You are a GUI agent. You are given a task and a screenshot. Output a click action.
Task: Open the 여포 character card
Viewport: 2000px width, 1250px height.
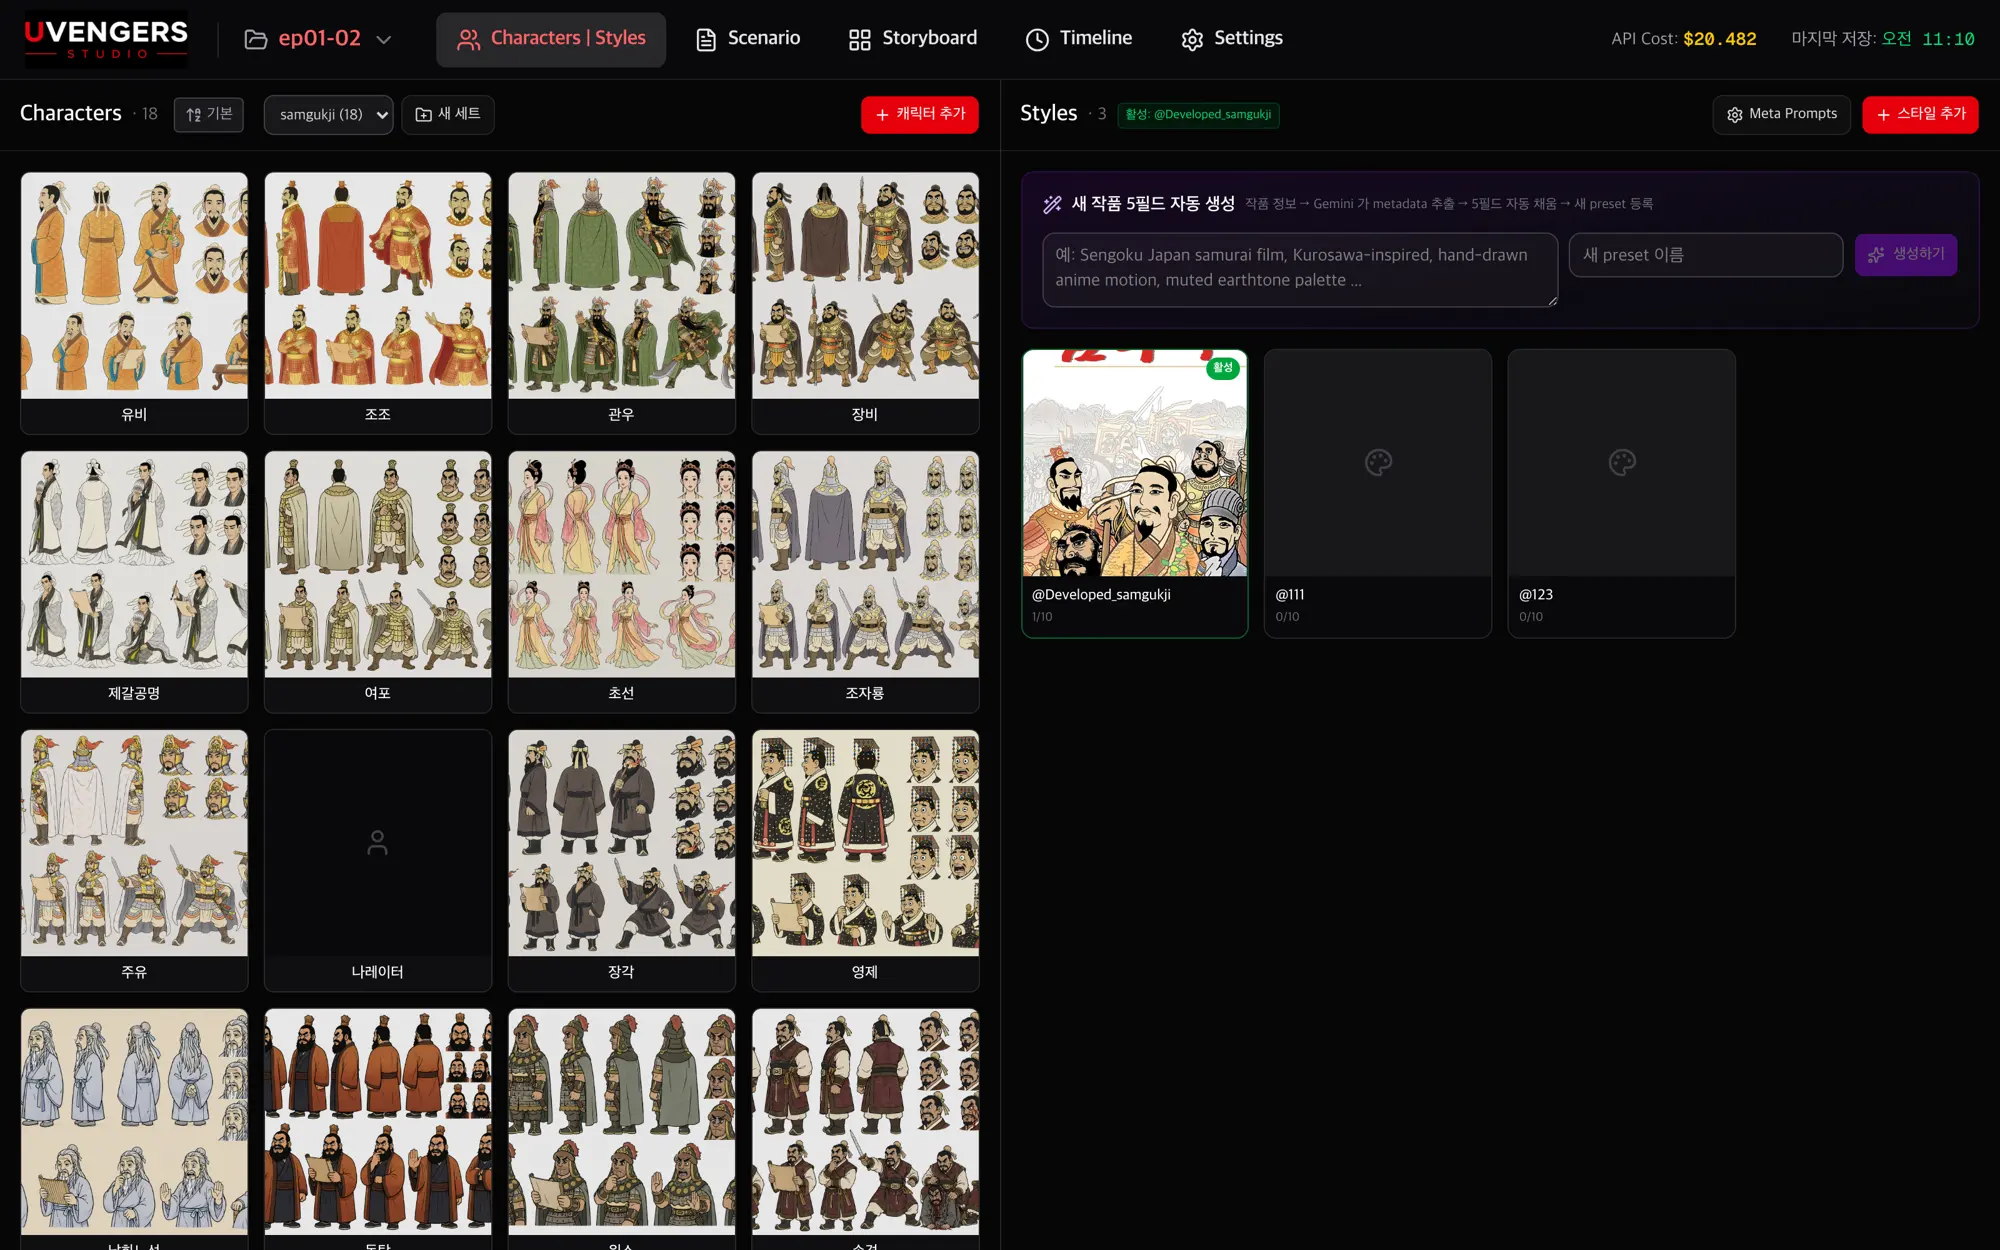[x=378, y=582]
